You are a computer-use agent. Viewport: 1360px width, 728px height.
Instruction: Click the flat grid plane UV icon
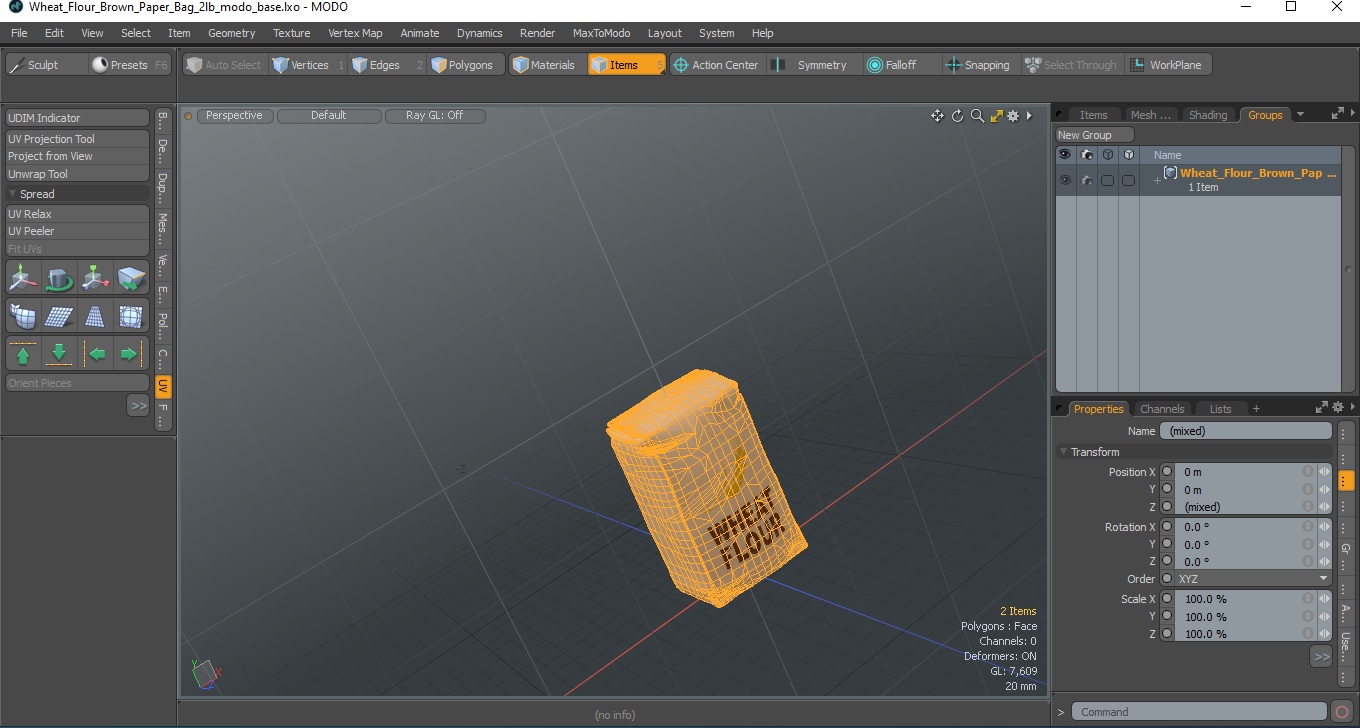59,316
